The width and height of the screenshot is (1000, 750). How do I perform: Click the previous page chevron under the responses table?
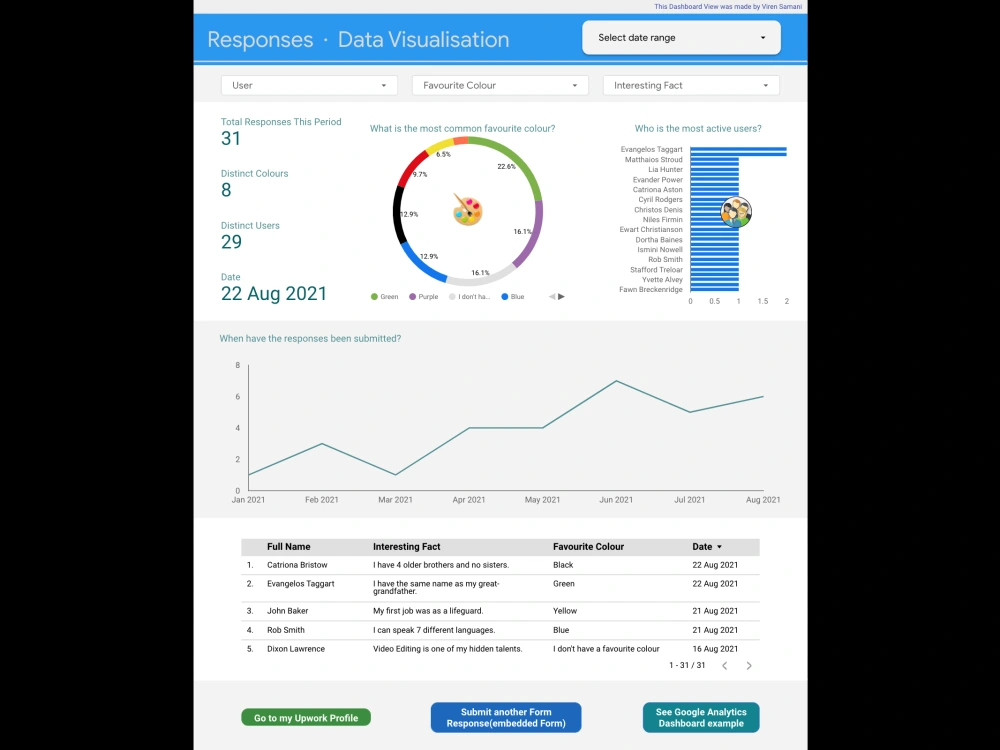[725, 664]
